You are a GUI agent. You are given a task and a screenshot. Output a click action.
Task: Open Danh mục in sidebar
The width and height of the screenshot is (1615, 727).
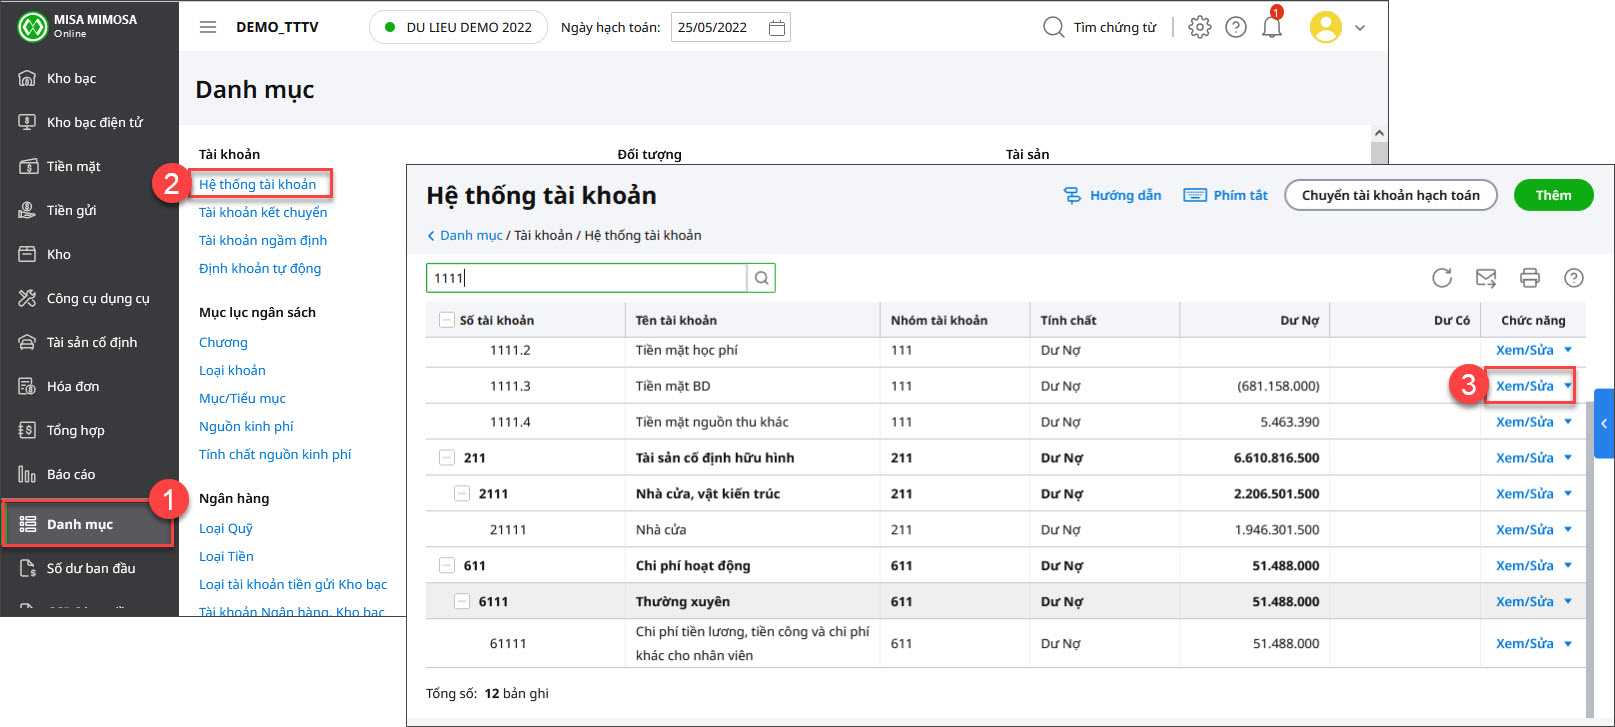[x=89, y=524]
